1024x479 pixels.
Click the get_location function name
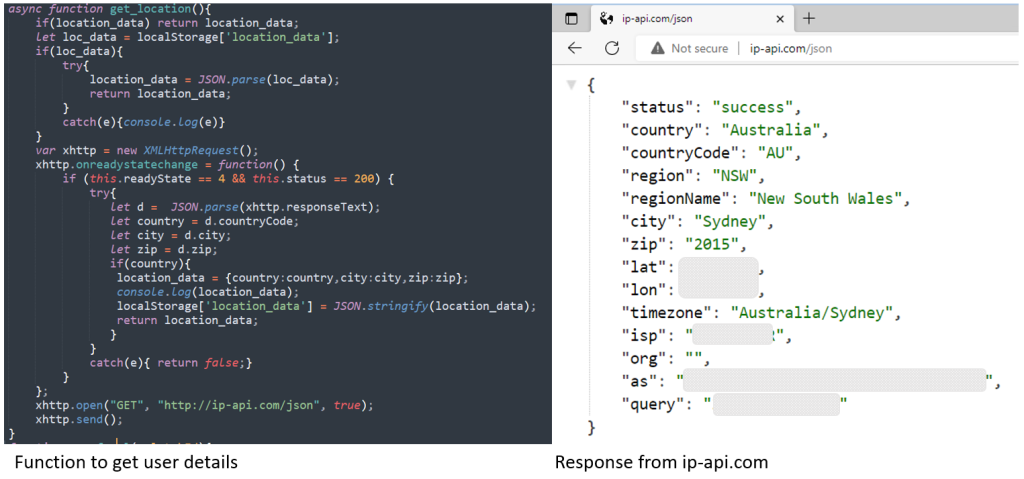click(141, 8)
